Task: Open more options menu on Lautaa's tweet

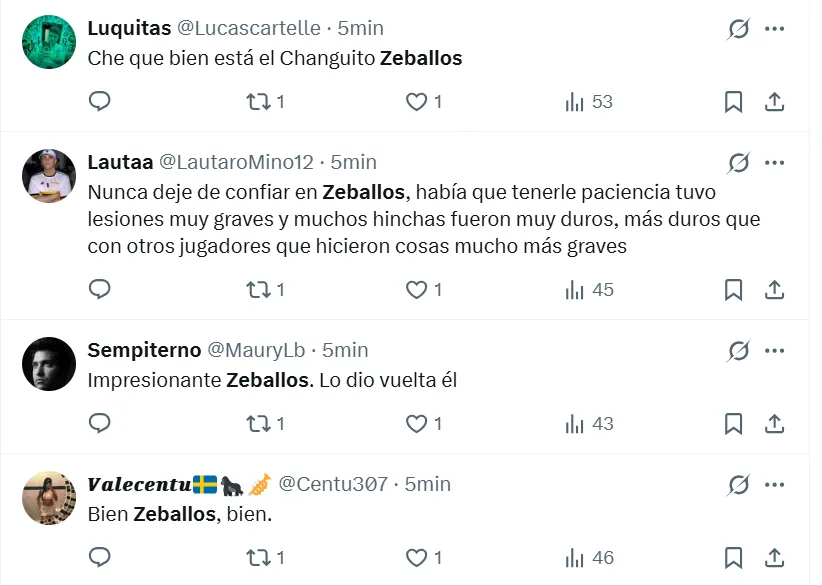Action: 774,163
